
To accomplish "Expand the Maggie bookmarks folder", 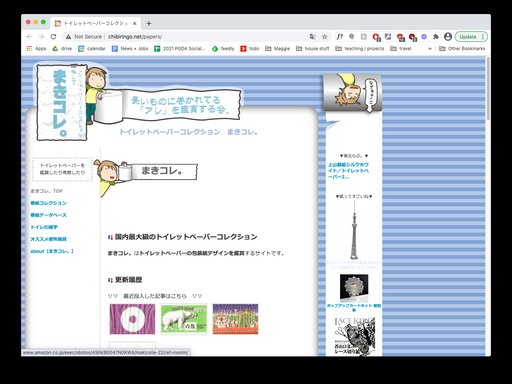I will click(x=277, y=49).
